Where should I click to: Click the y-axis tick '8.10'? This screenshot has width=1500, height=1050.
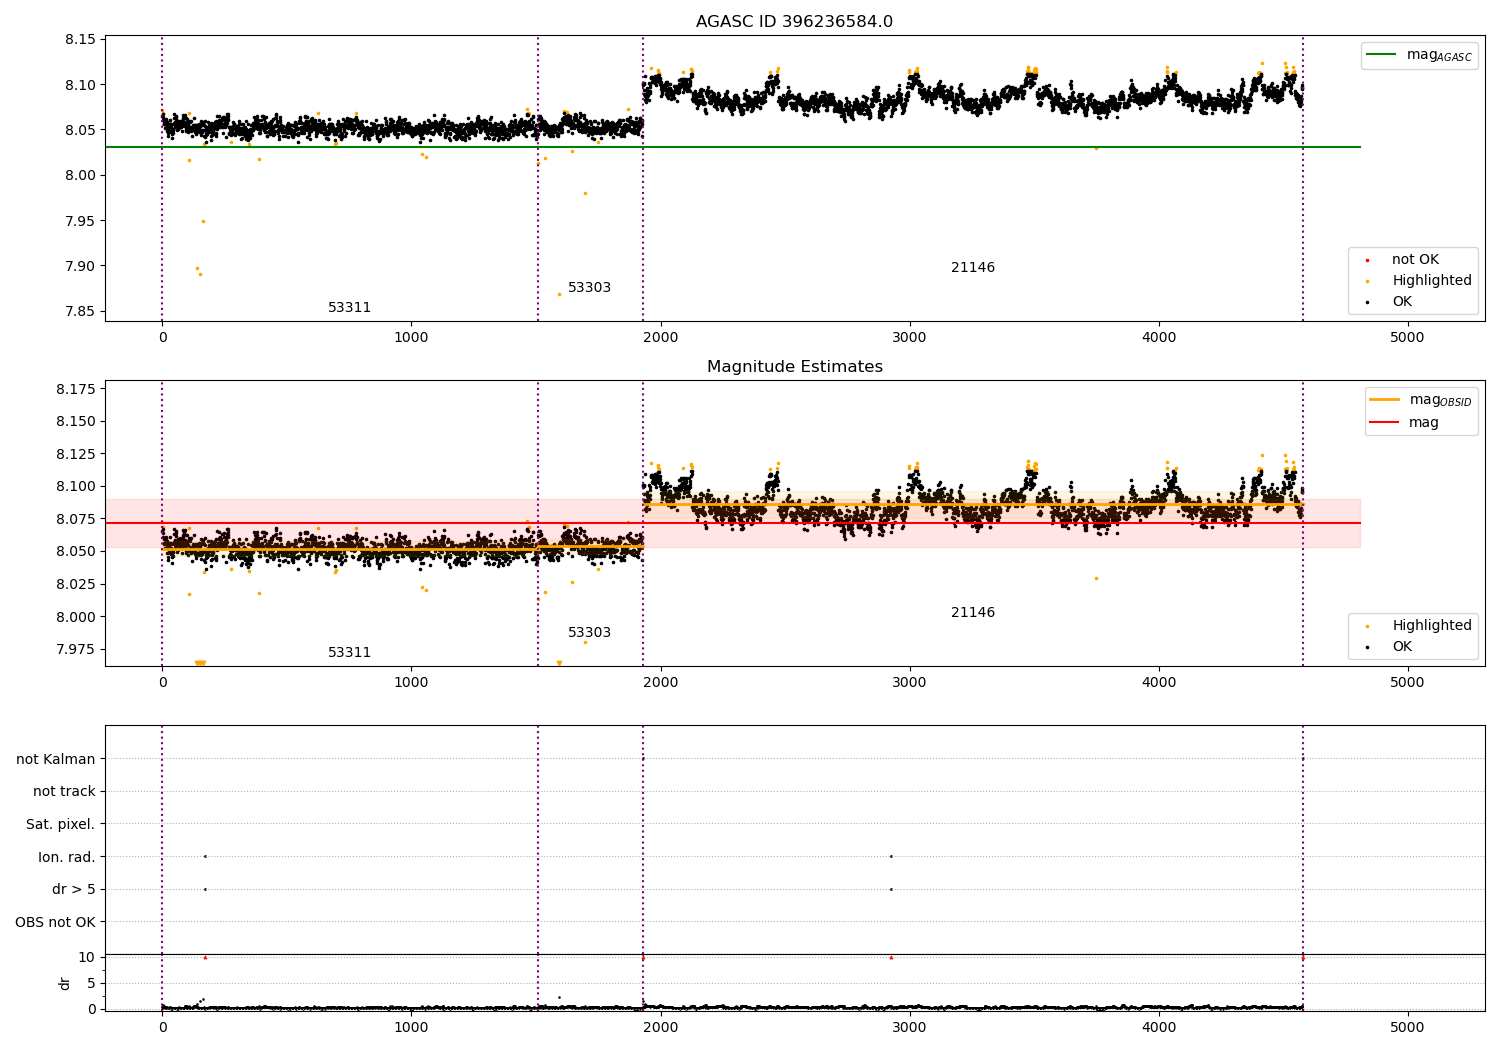coord(80,85)
